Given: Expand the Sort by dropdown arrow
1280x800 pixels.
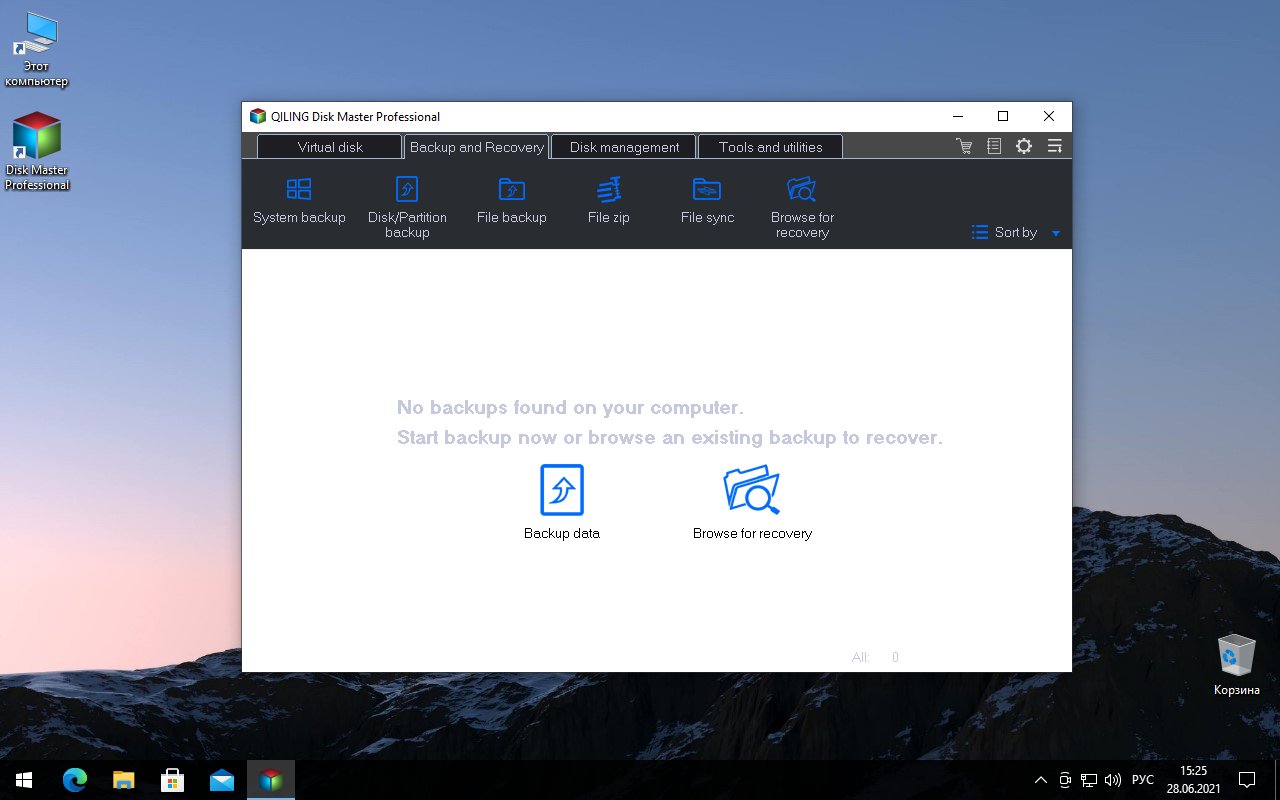Looking at the screenshot, I should click(1056, 233).
